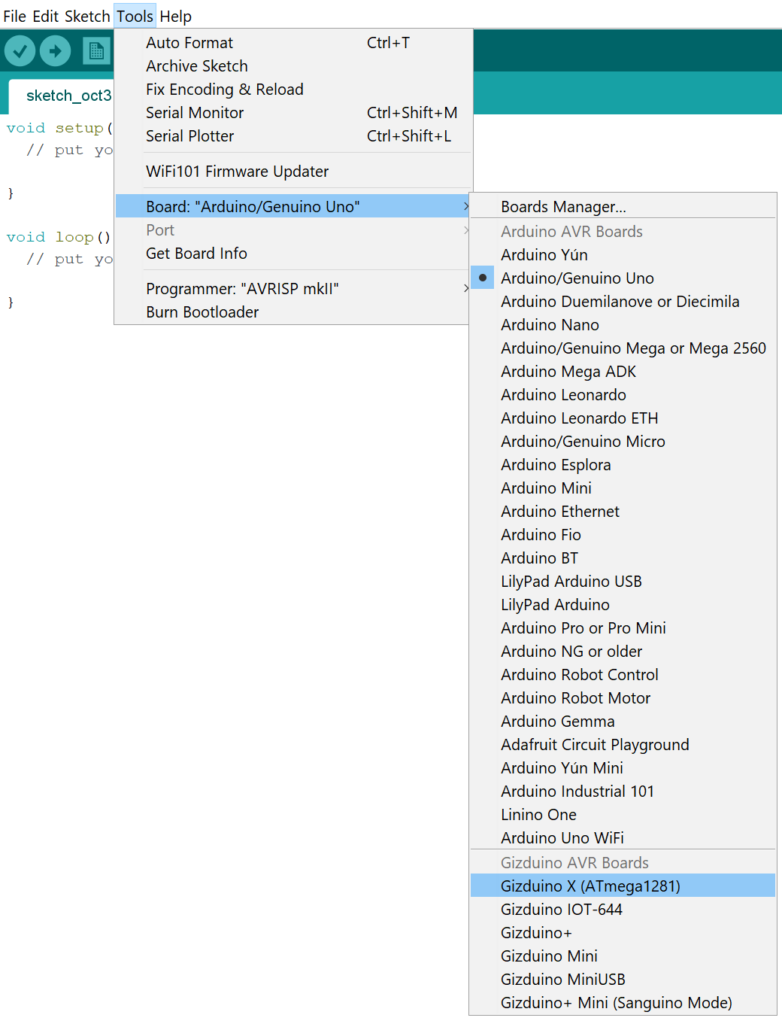The width and height of the screenshot is (782, 1024).
Task: Expand the Port submenu
Action: coord(160,229)
